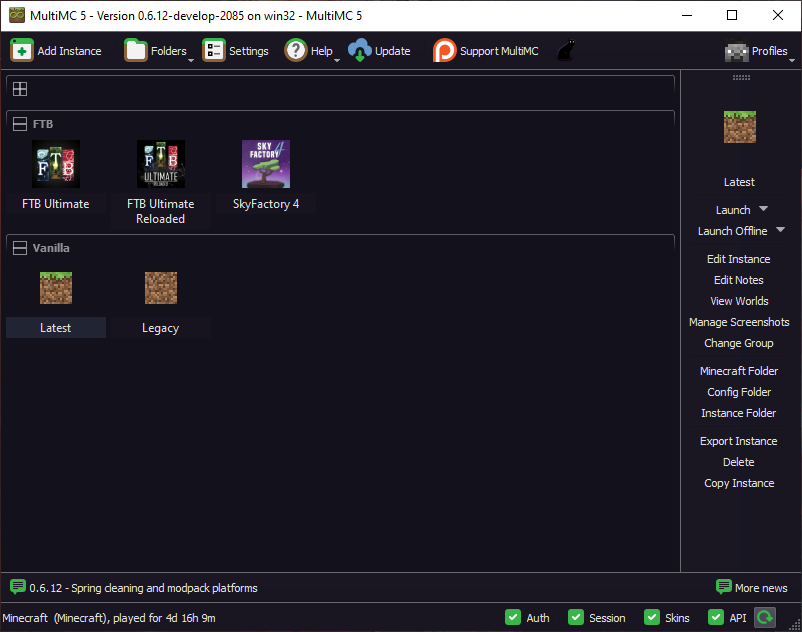
Task: Click the Latest name in side panel
Action: (x=739, y=182)
